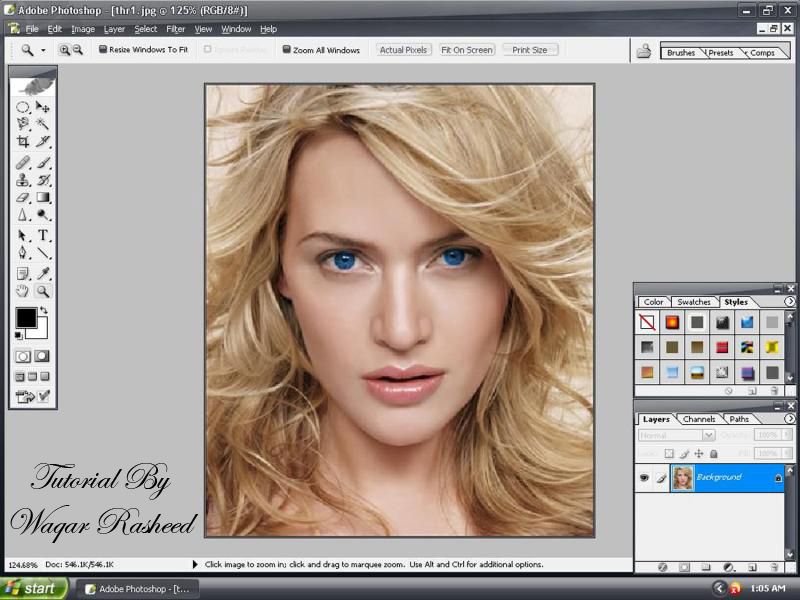Enable Resize Windows To Fit checkbox
The image size is (800, 600).
[x=103, y=50]
